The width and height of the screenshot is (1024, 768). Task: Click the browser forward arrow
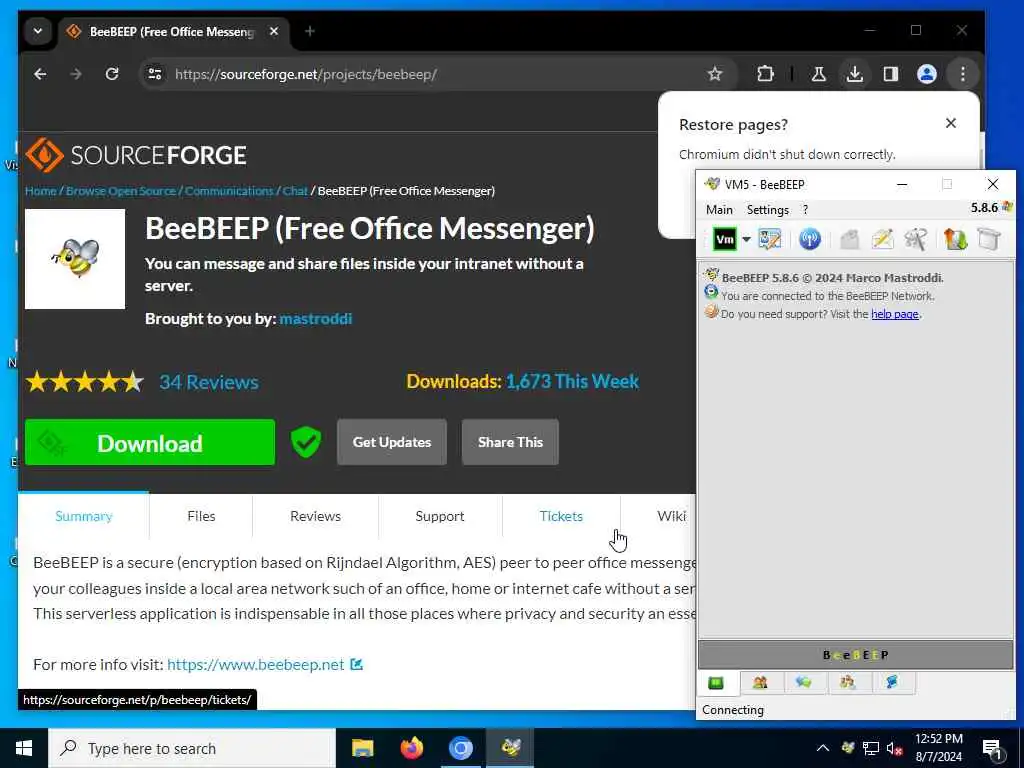76,74
